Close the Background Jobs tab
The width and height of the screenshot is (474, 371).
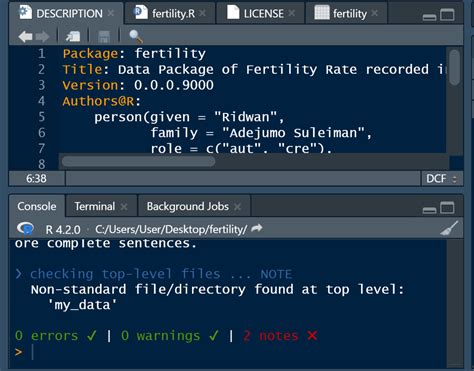pos(237,207)
